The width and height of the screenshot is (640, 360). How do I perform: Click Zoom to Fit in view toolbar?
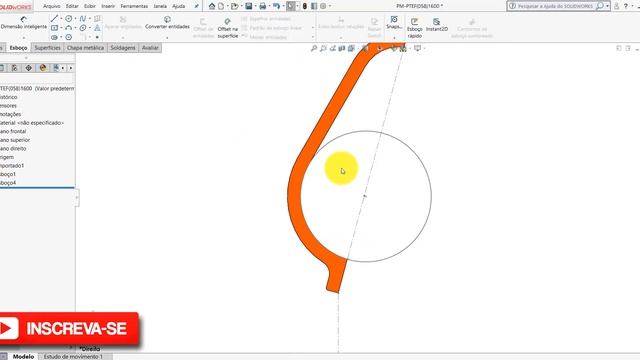point(314,49)
